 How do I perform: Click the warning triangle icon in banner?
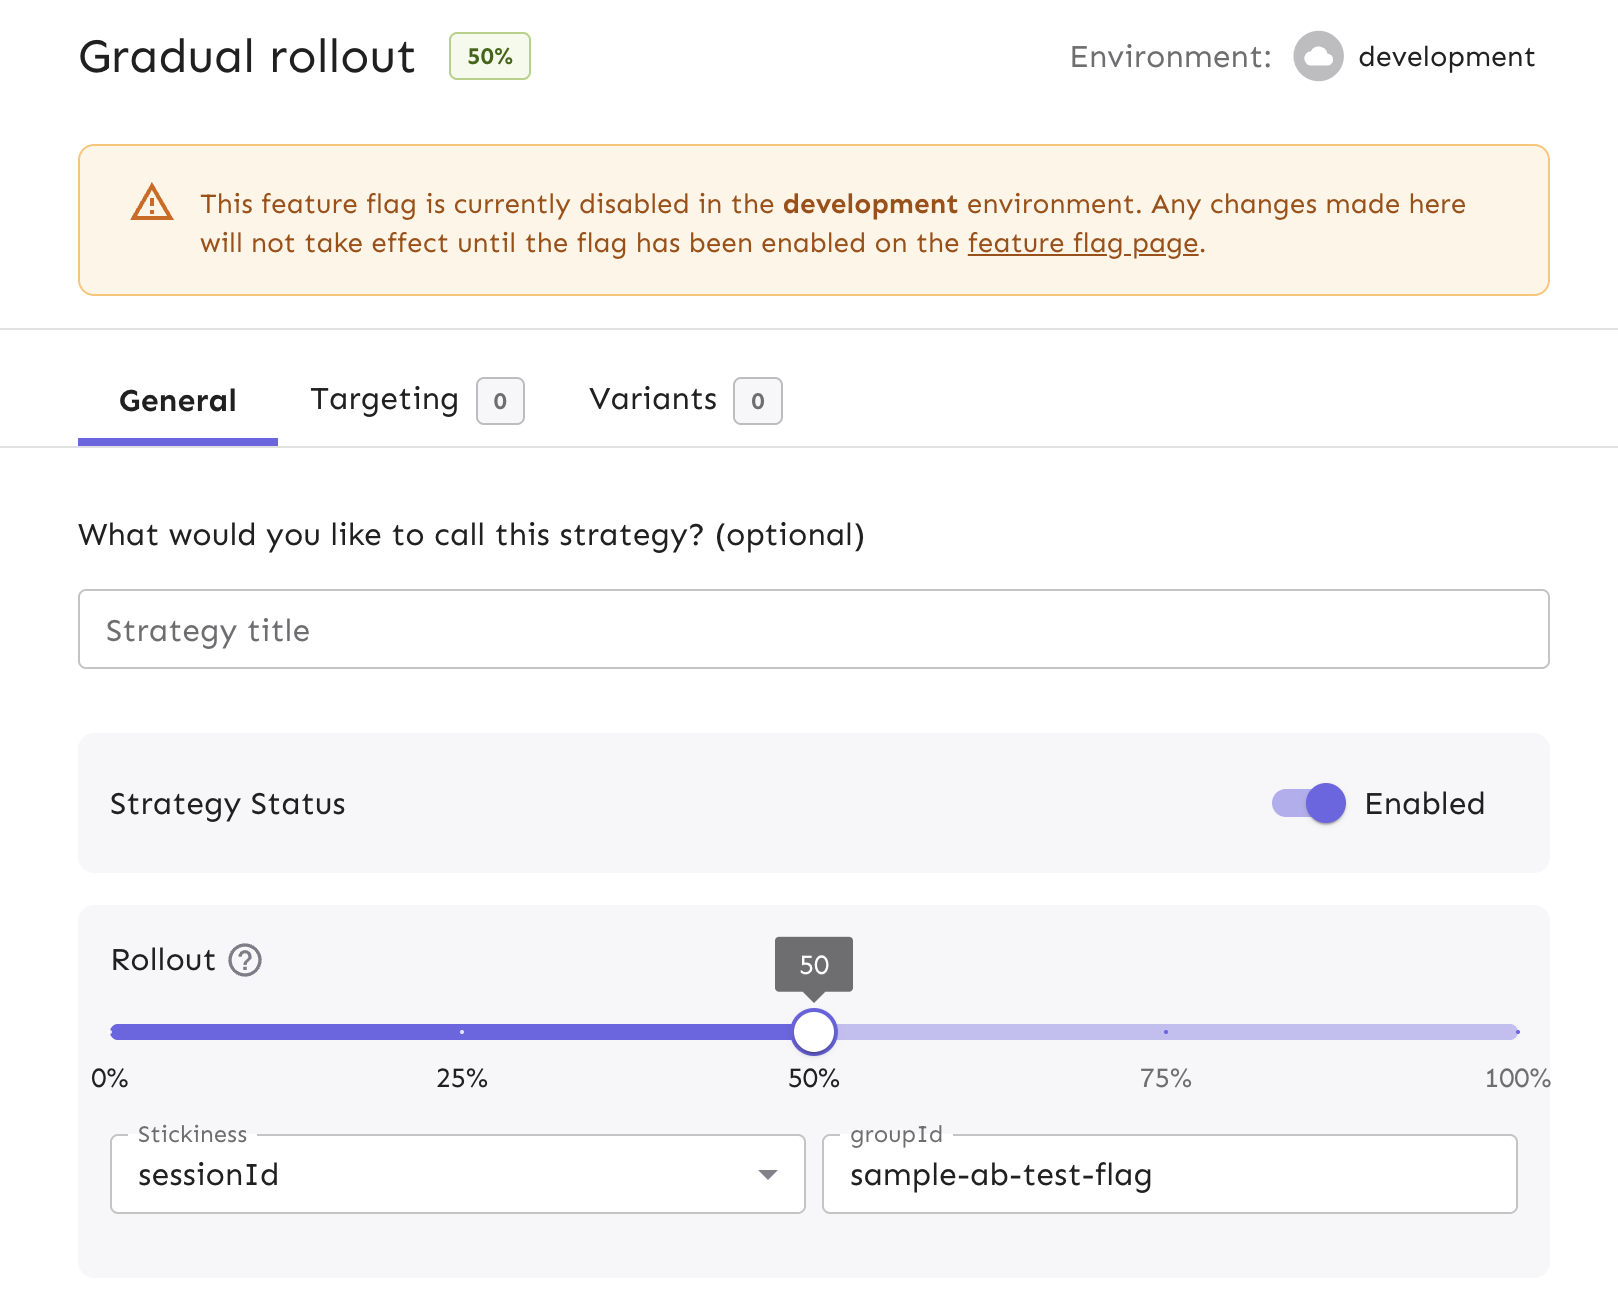pos(152,203)
